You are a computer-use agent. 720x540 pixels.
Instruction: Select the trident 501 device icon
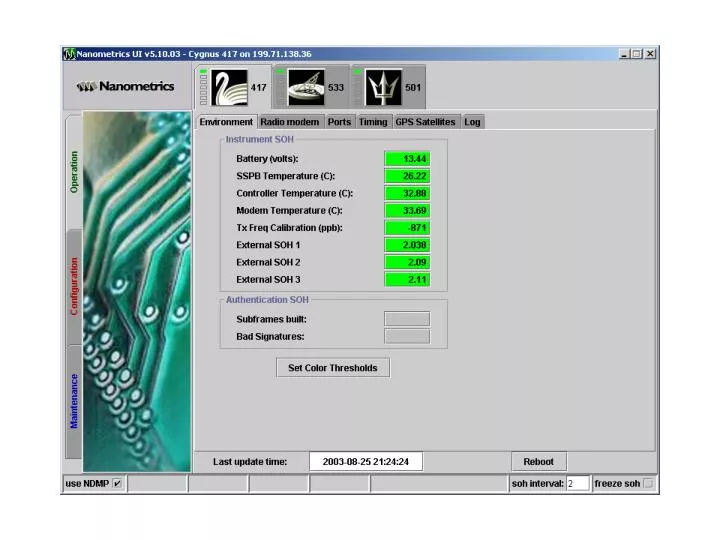click(383, 87)
